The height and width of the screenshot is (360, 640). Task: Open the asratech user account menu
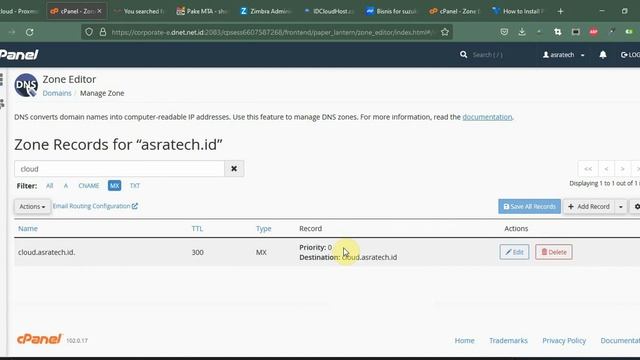(x=563, y=55)
